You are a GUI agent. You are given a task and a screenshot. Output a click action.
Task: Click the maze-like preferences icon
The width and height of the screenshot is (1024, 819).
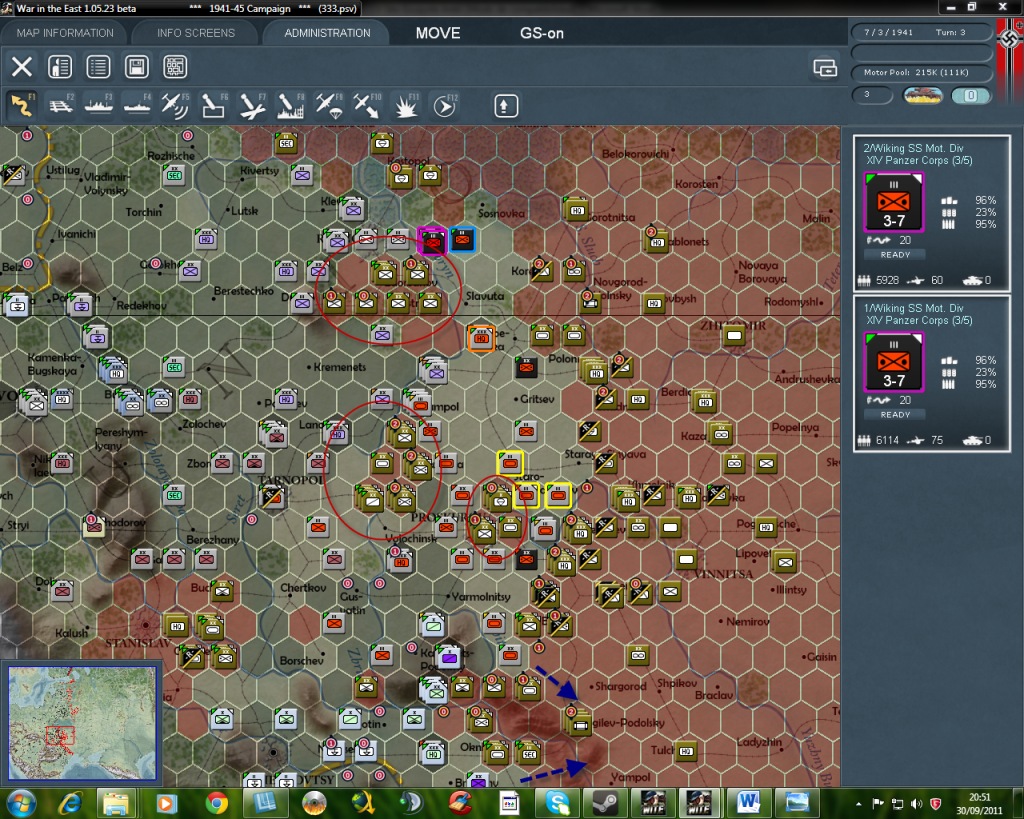(x=175, y=67)
